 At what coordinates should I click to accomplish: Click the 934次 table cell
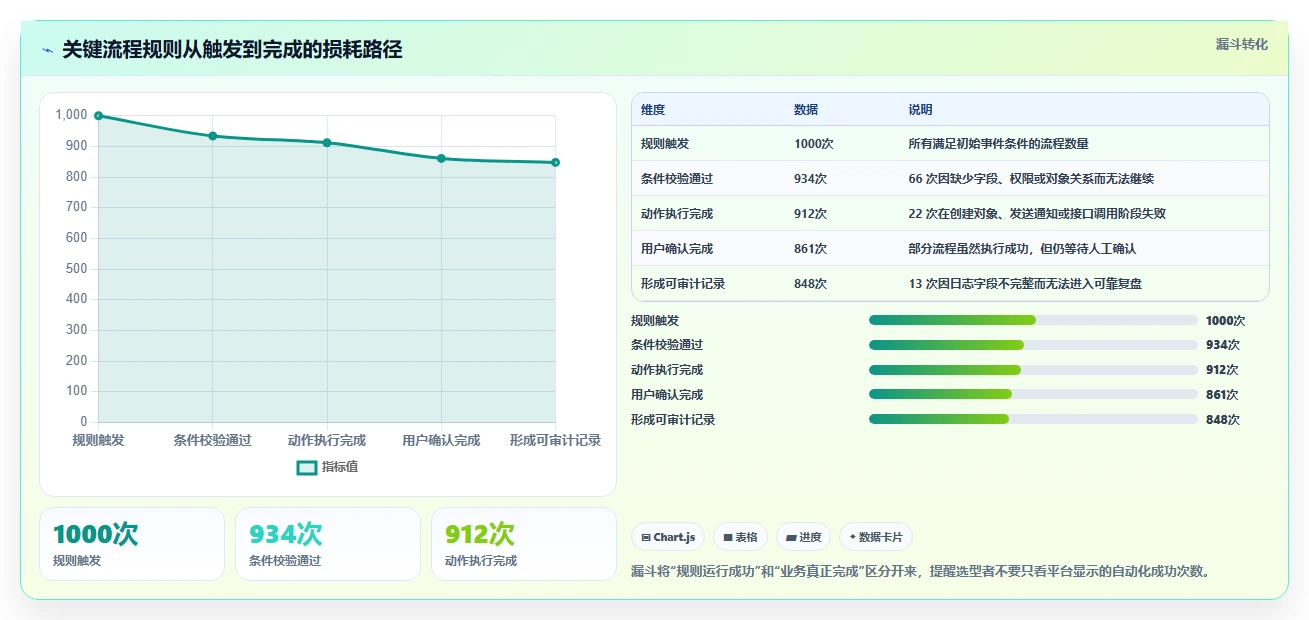point(810,179)
